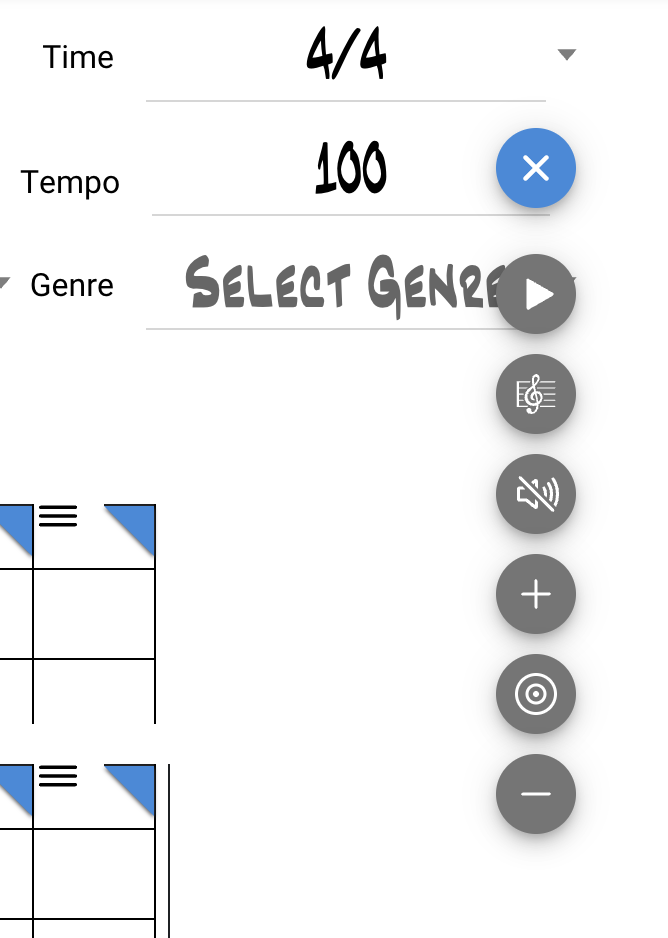Viewport: 668px width, 938px height.
Task: Click the concentric circles target button
Action: pos(536,694)
